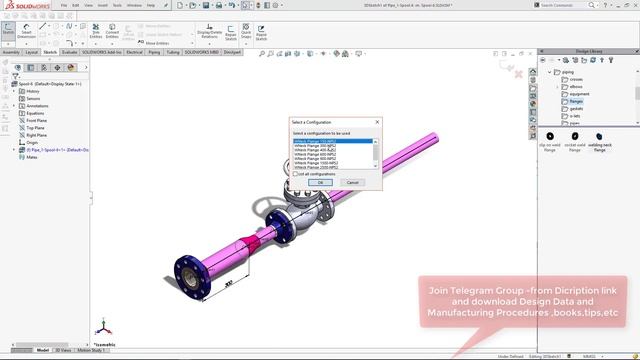This screenshot has width=640, height=360.
Task: Click Design Library refresh icon
Action: pyautogui.click(x=593, y=60)
